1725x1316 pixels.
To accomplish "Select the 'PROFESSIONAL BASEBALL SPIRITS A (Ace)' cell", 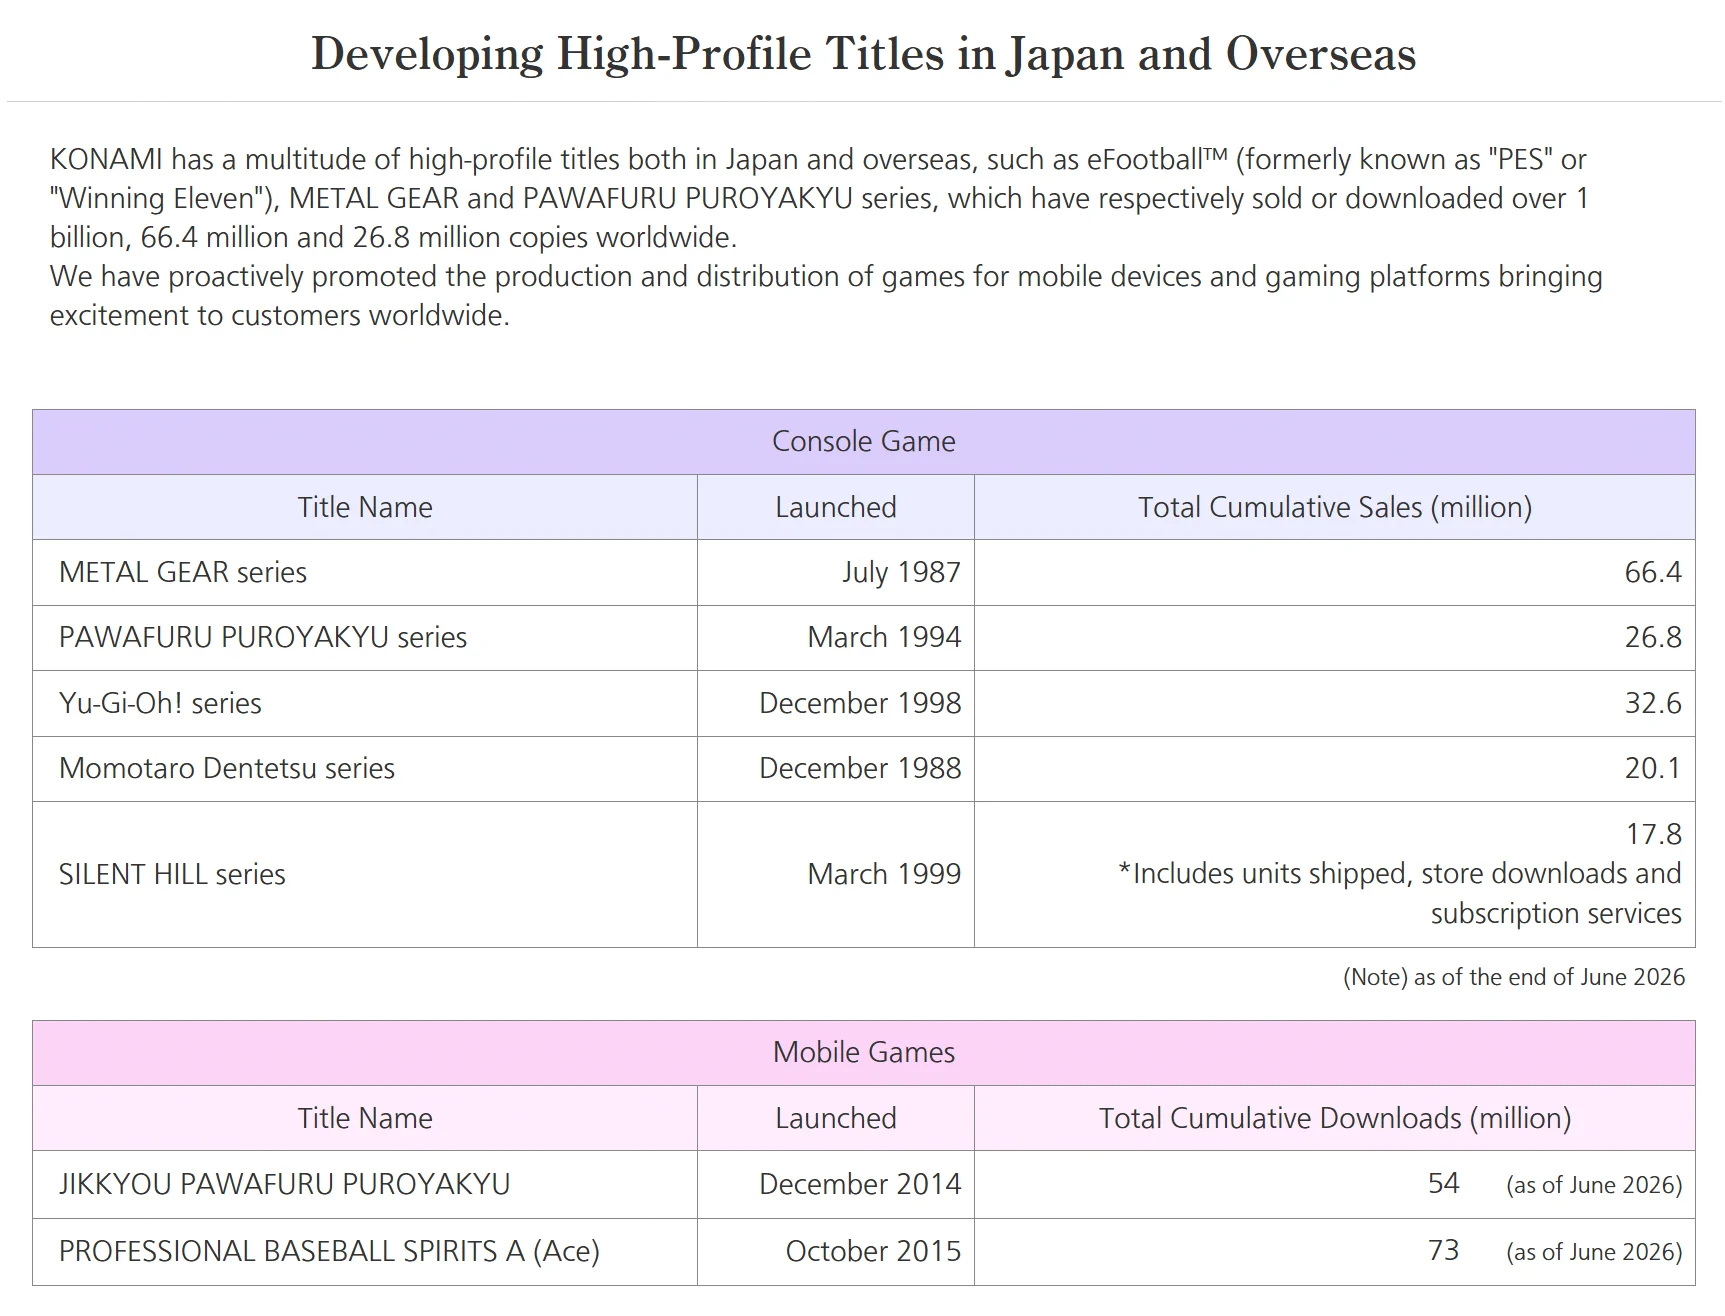I will [x=365, y=1251].
